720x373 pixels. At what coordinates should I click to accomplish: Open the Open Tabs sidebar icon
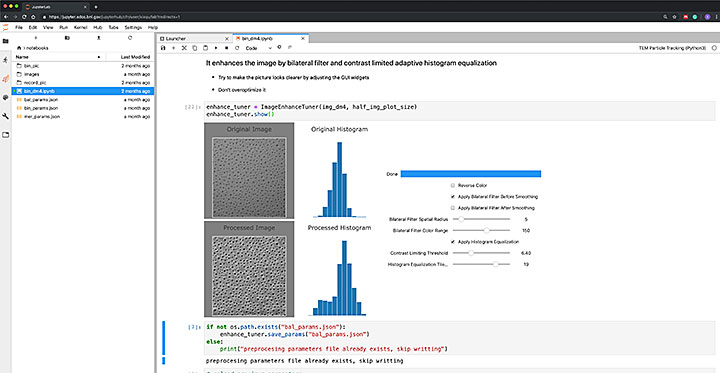click(6, 135)
